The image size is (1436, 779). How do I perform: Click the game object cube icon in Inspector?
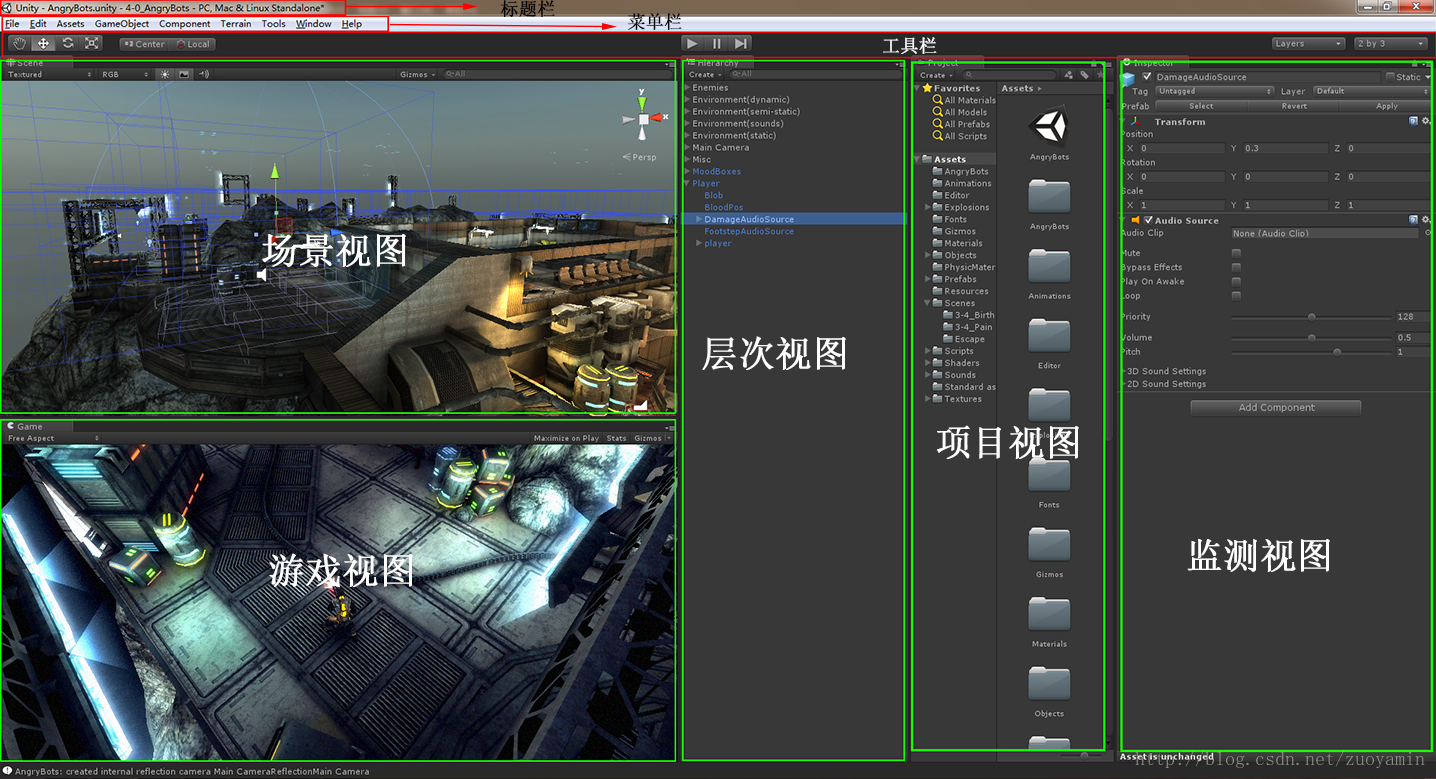pyautogui.click(x=1128, y=79)
